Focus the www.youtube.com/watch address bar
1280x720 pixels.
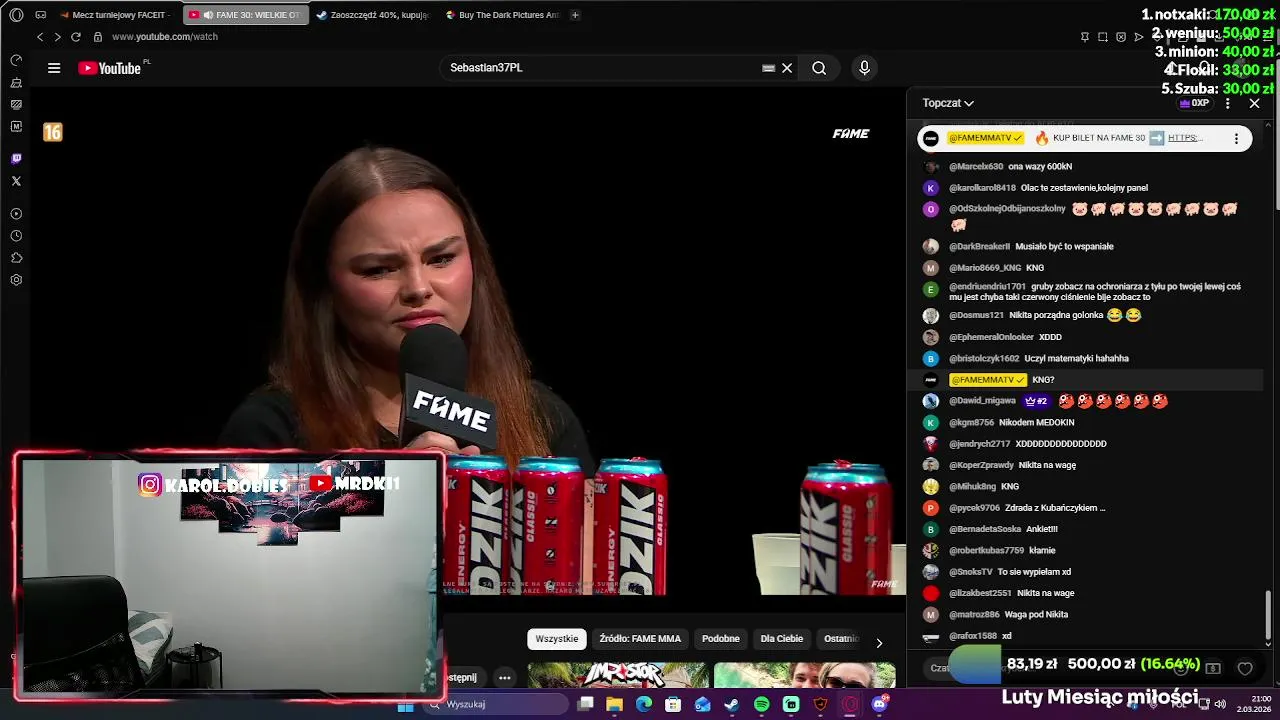pyautogui.click(x=165, y=37)
